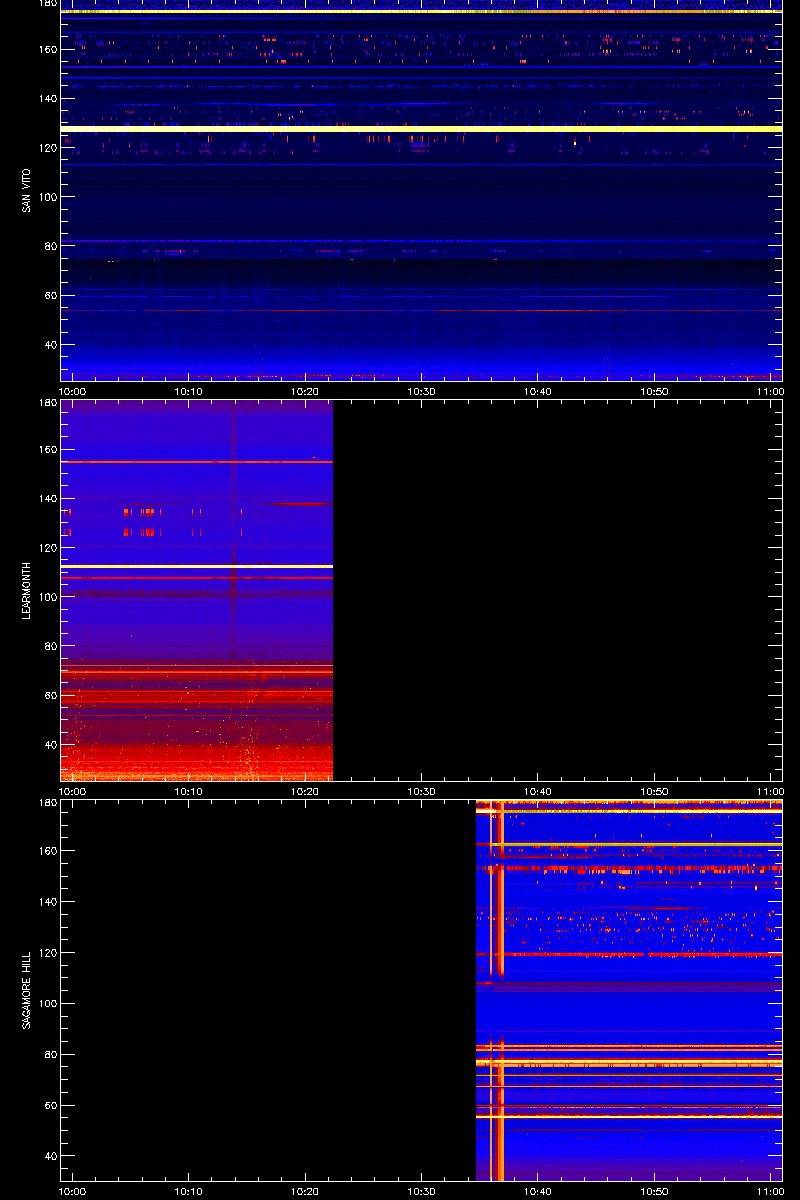This screenshot has height=1200, width=800.
Task: Select Learmonth 120 frequency tick label
Action: pyautogui.click(x=46, y=547)
